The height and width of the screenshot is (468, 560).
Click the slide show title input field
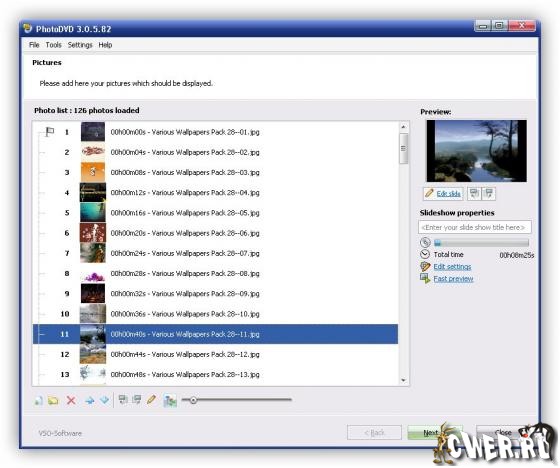coord(475,227)
